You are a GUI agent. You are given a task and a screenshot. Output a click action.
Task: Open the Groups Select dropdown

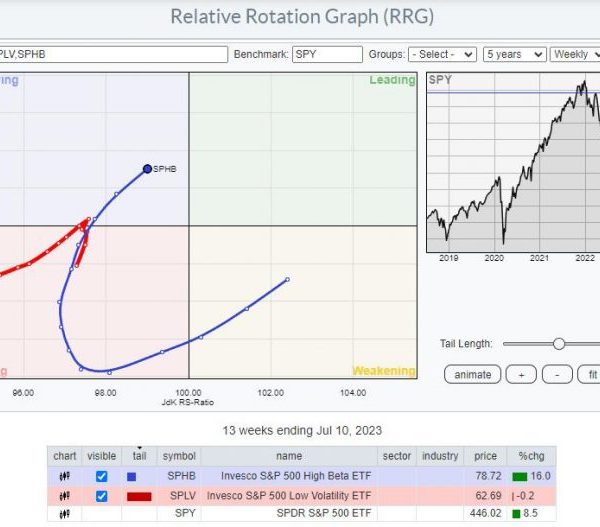click(x=442, y=54)
